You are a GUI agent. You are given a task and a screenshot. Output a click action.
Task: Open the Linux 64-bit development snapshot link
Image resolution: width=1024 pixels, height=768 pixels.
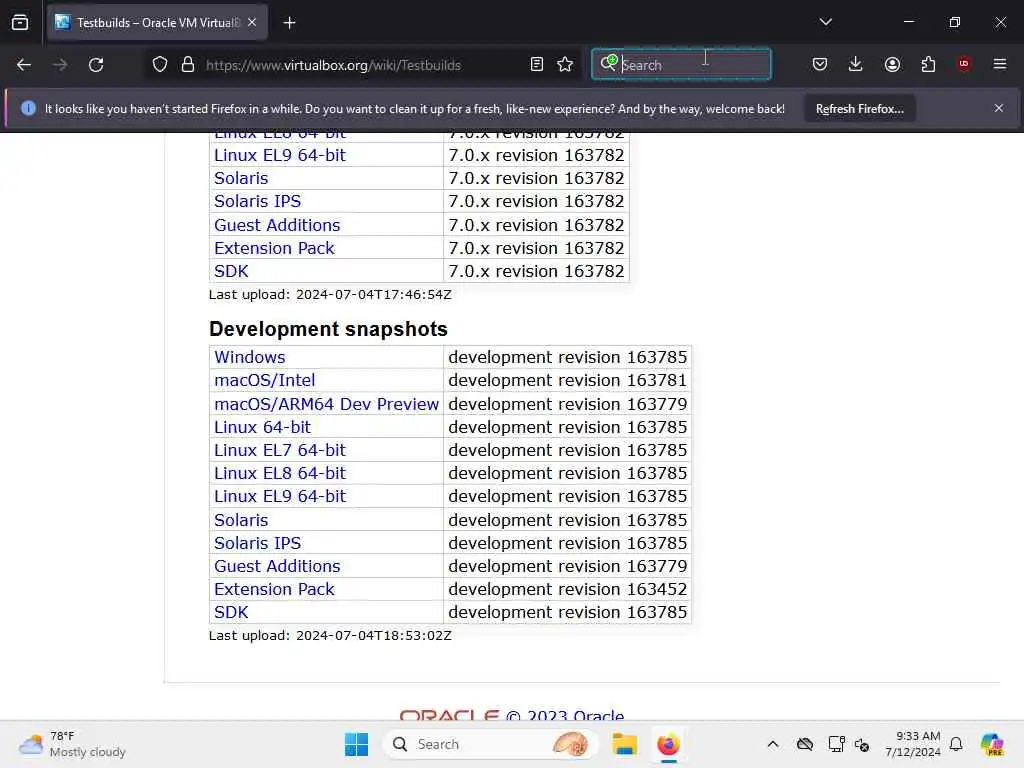pos(263,427)
